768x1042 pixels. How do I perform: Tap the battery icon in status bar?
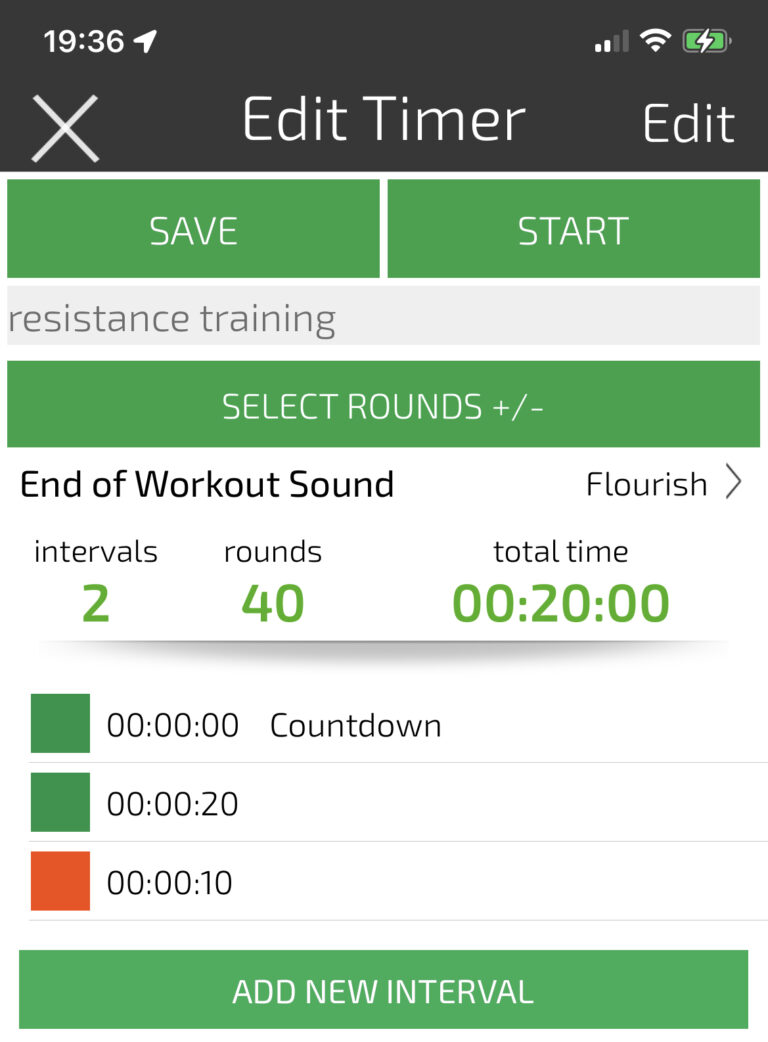pyautogui.click(x=706, y=41)
